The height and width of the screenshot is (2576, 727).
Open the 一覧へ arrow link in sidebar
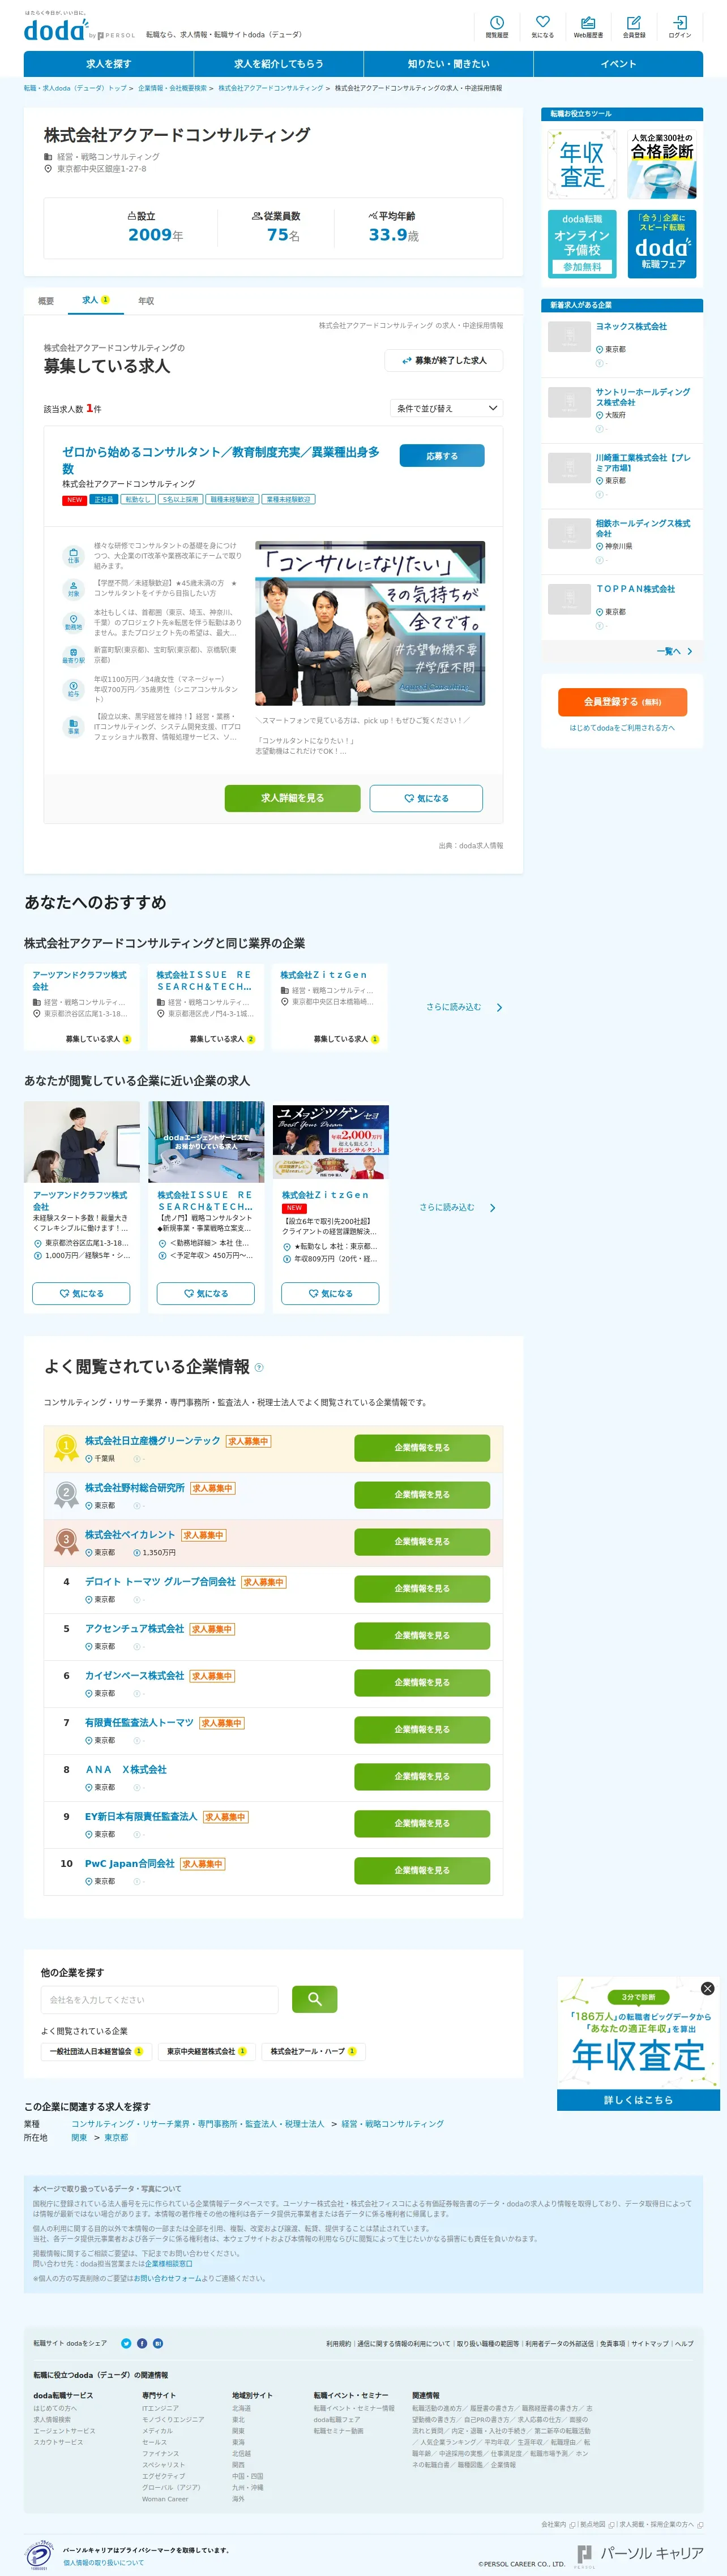click(674, 651)
